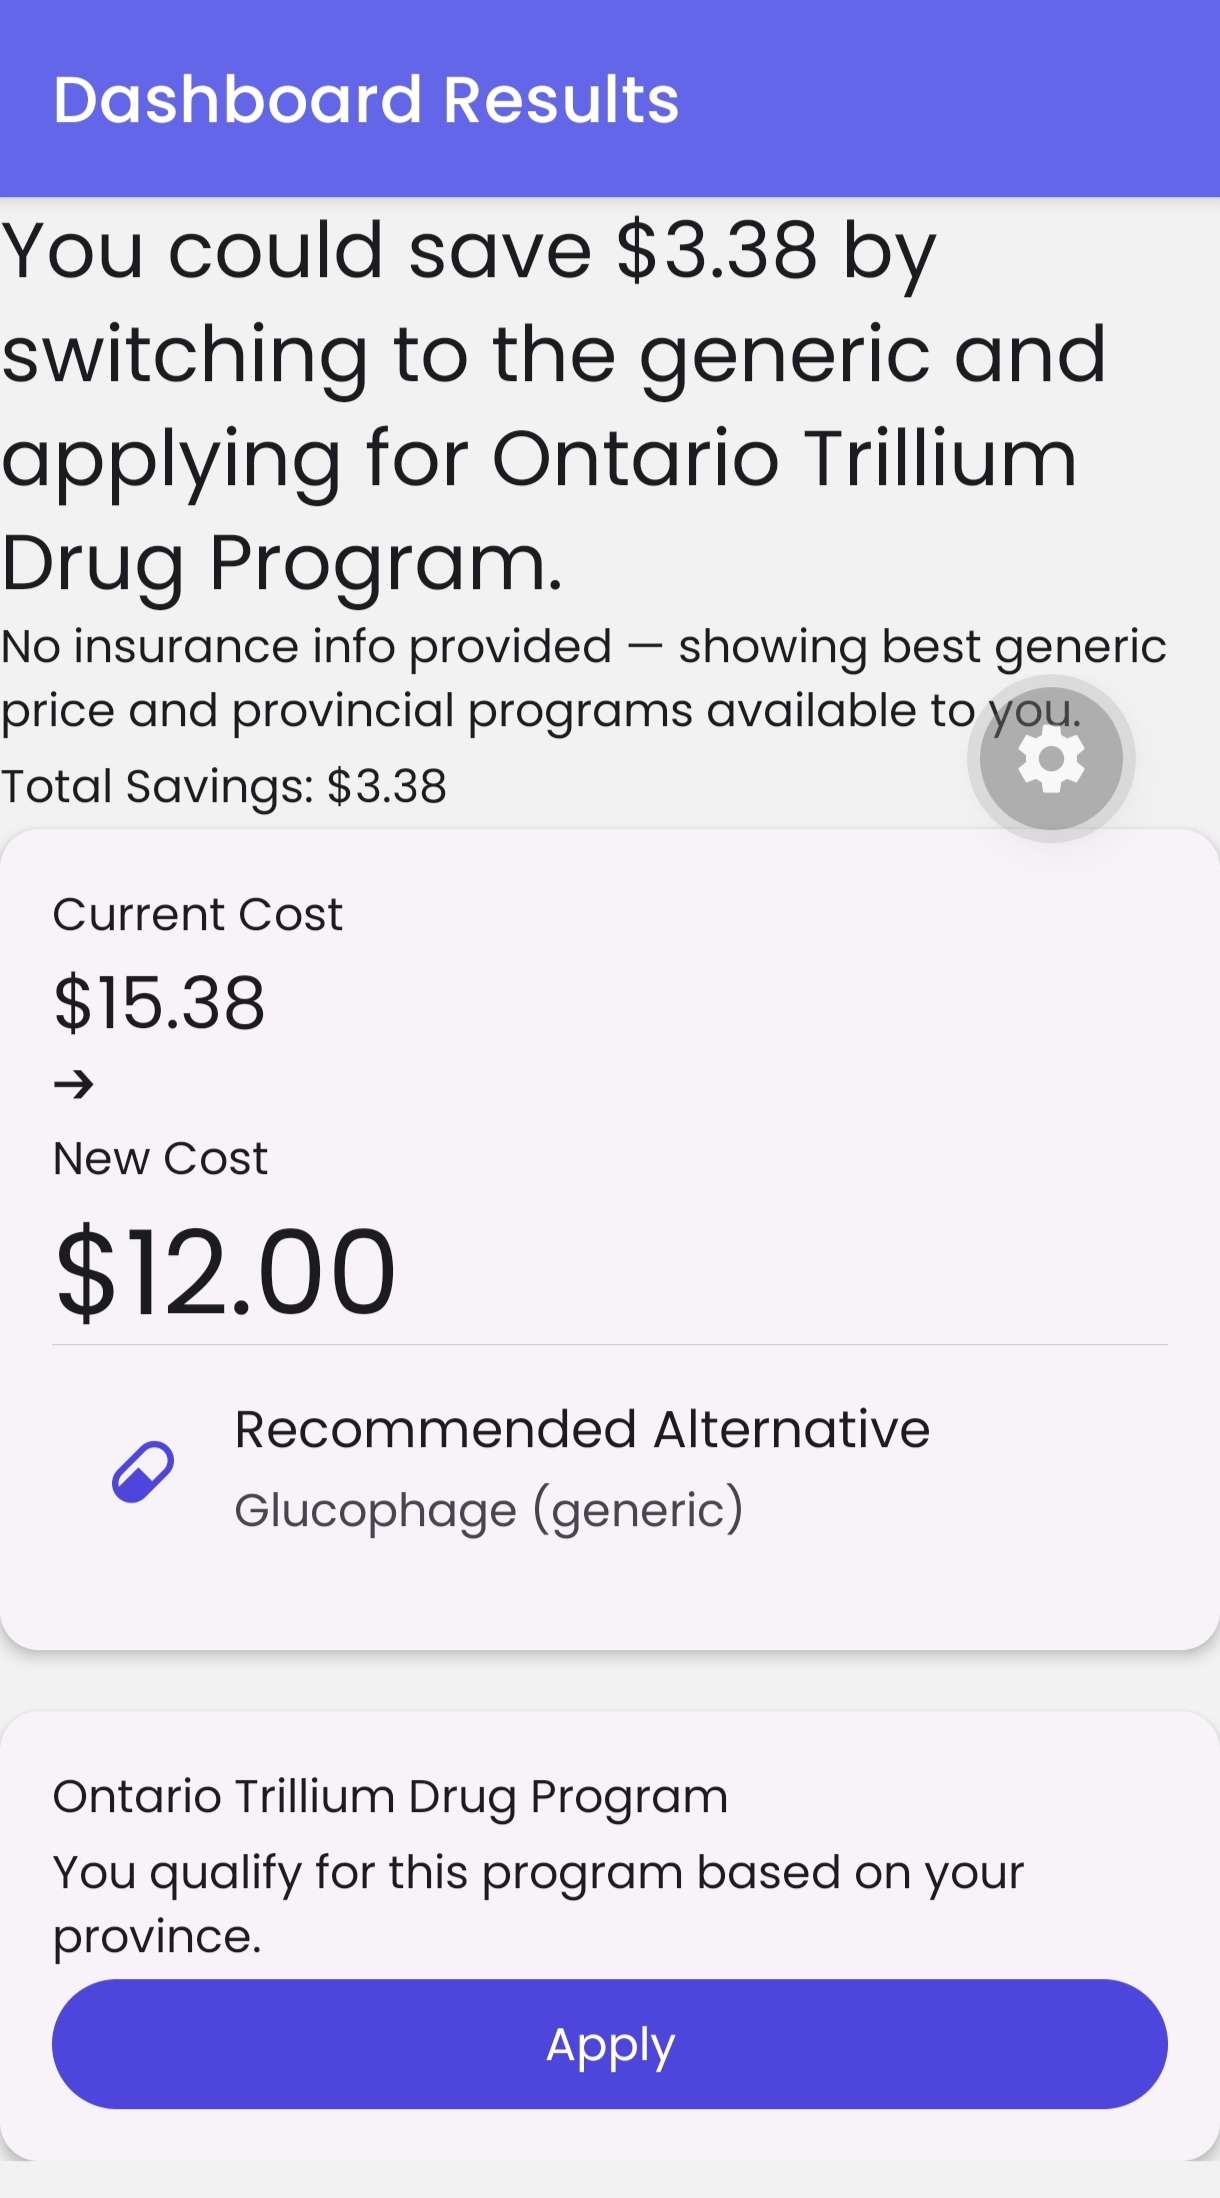Select the Total Savings: $3.38 line
The height and width of the screenshot is (2198, 1220).
tap(224, 786)
